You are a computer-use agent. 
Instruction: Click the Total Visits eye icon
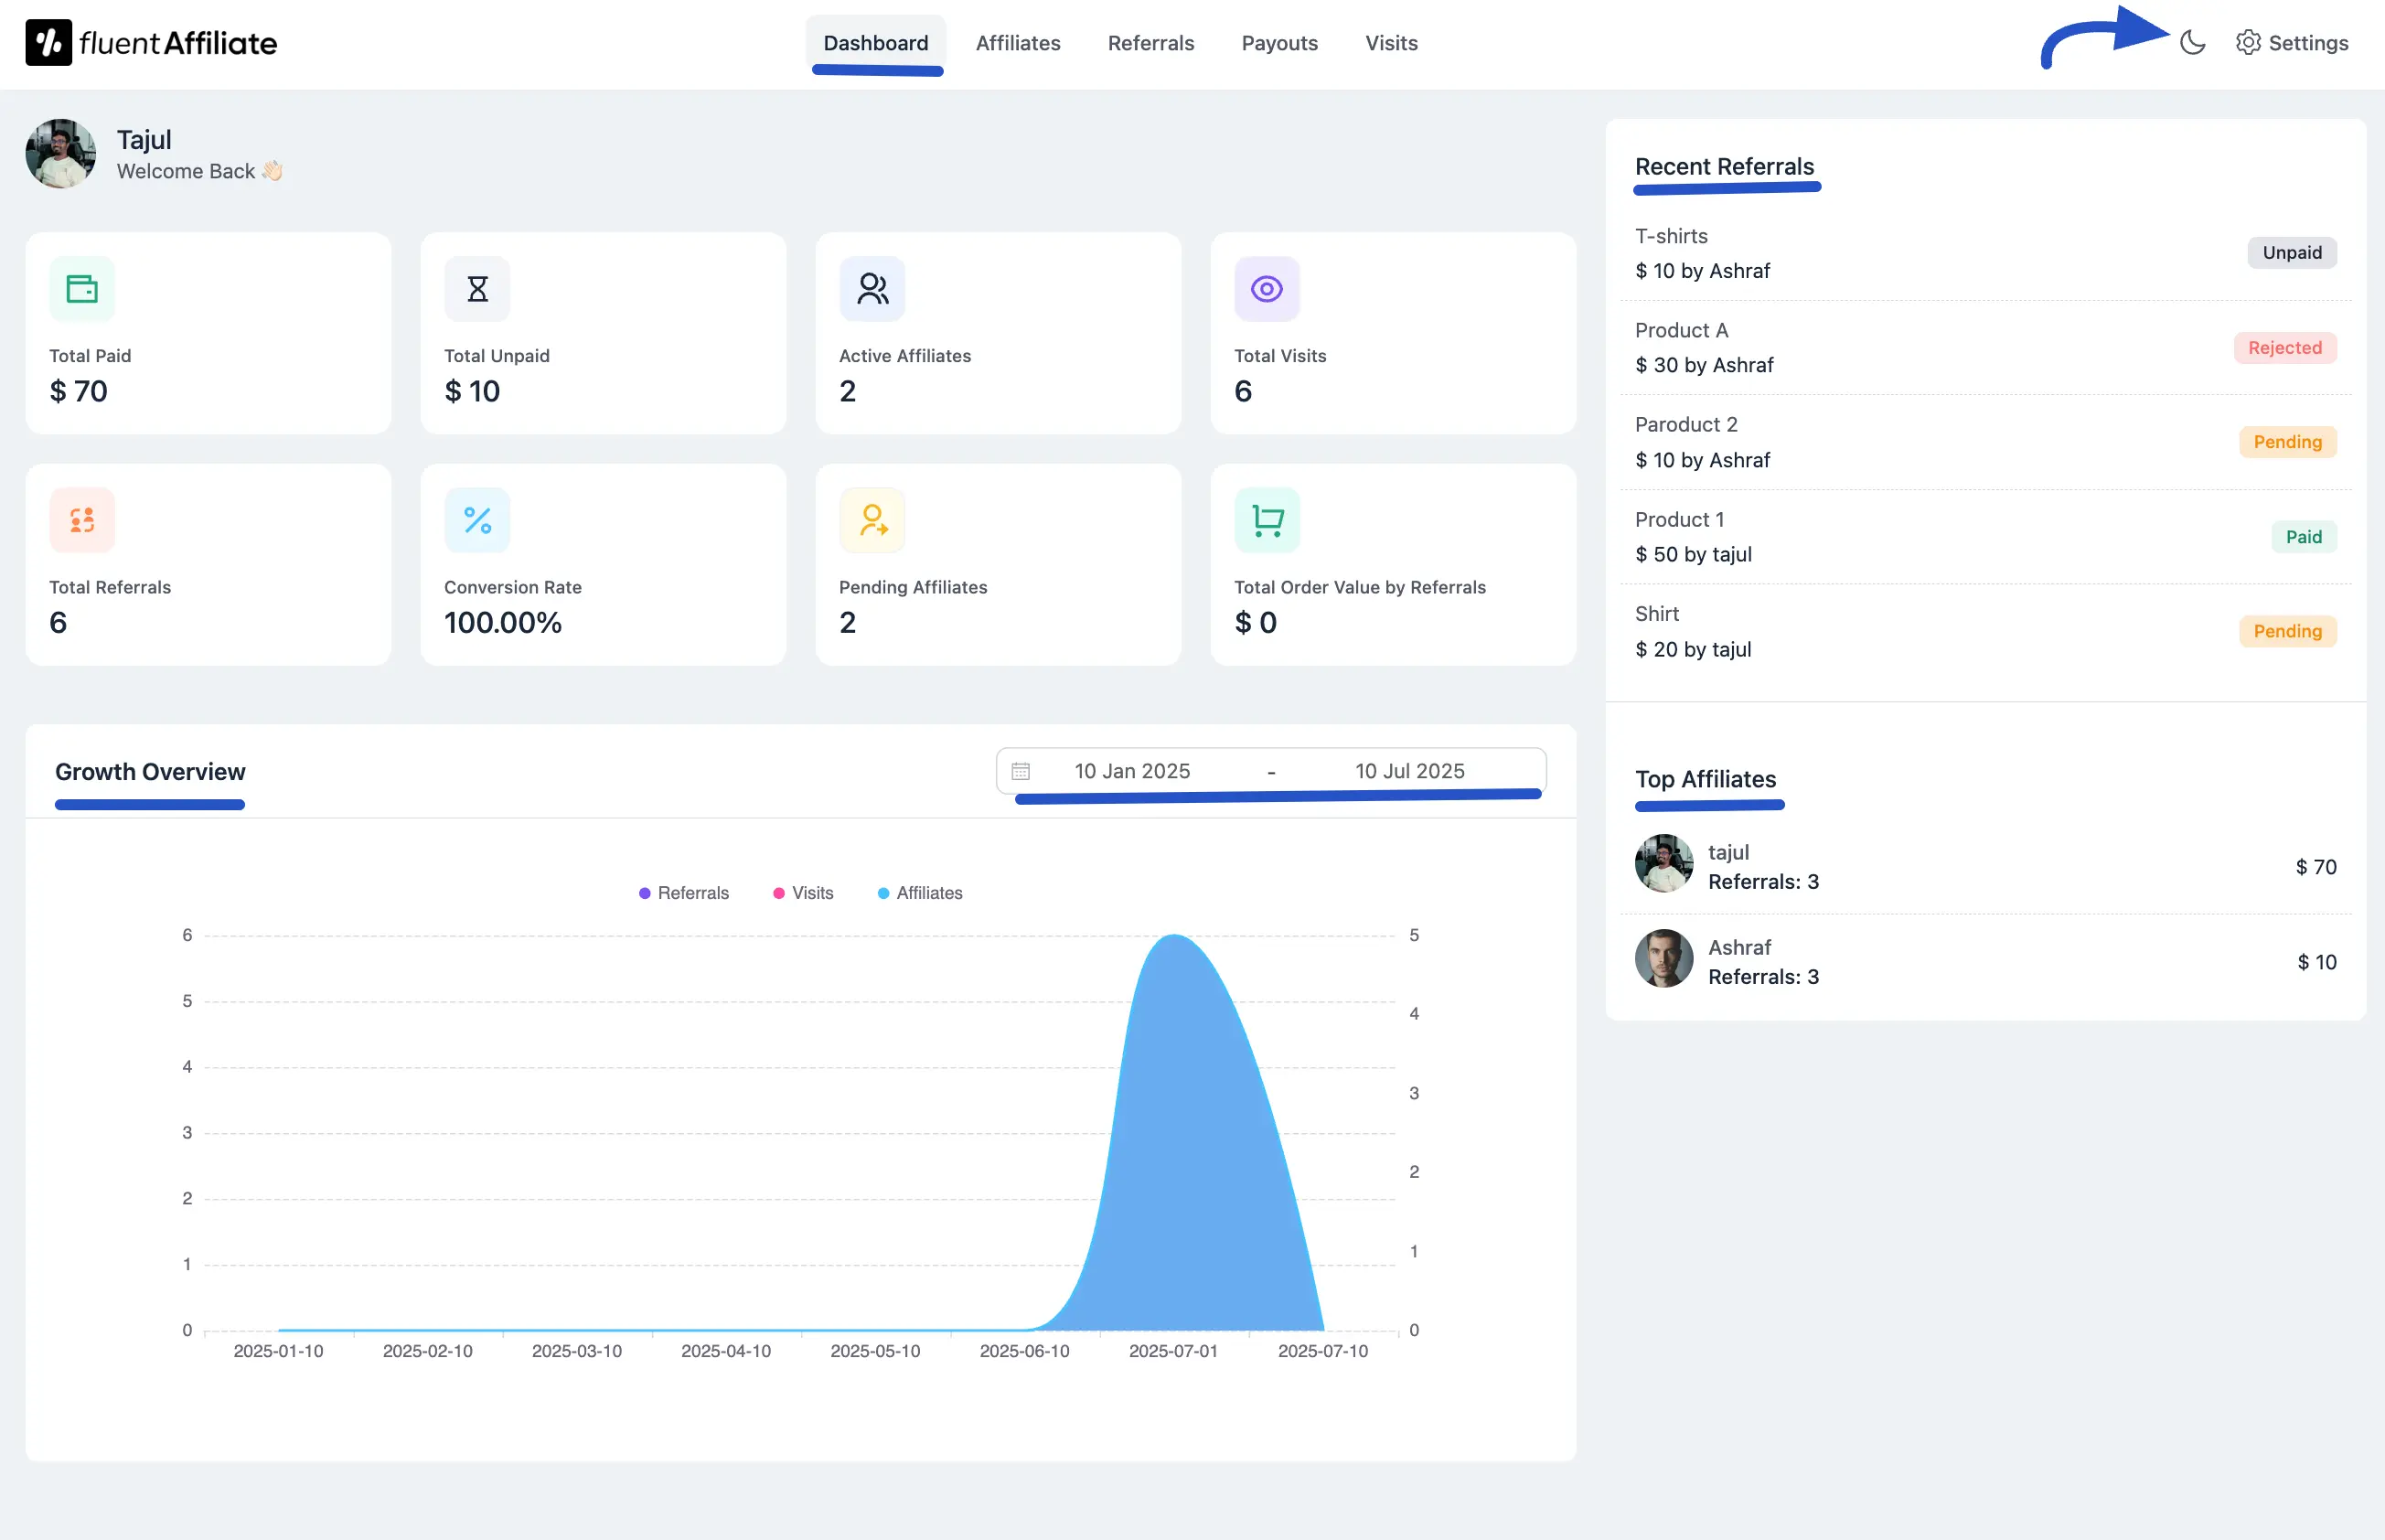pyautogui.click(x=1266, y=288)
